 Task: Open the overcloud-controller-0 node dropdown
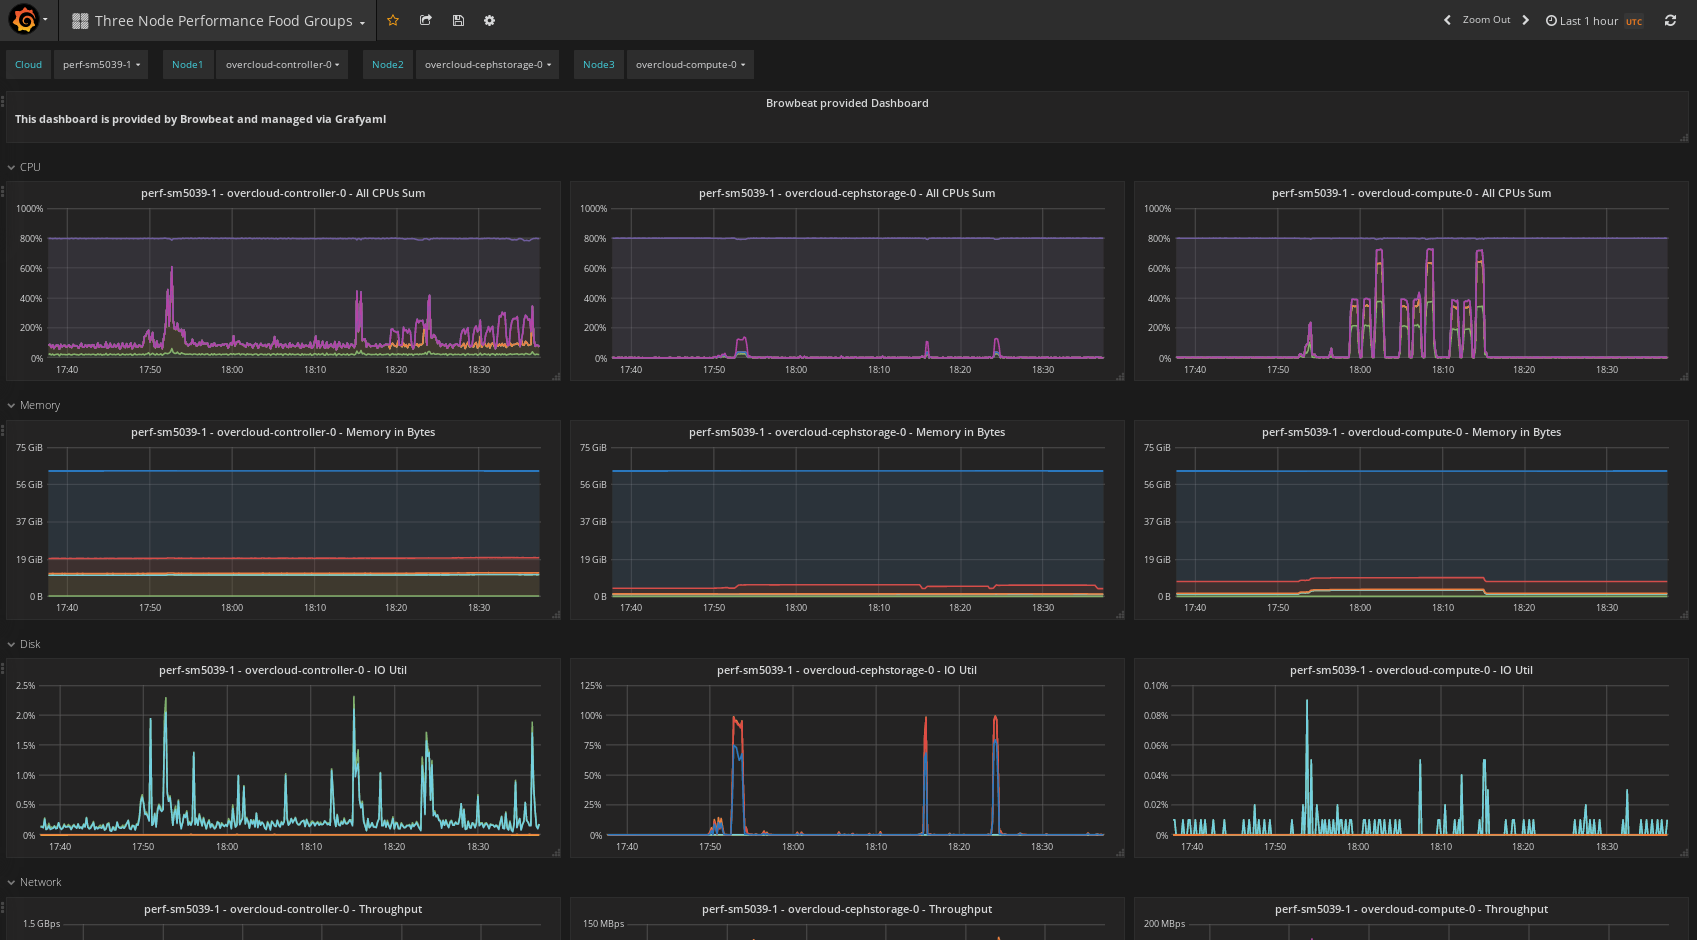(x=282, y=65)
